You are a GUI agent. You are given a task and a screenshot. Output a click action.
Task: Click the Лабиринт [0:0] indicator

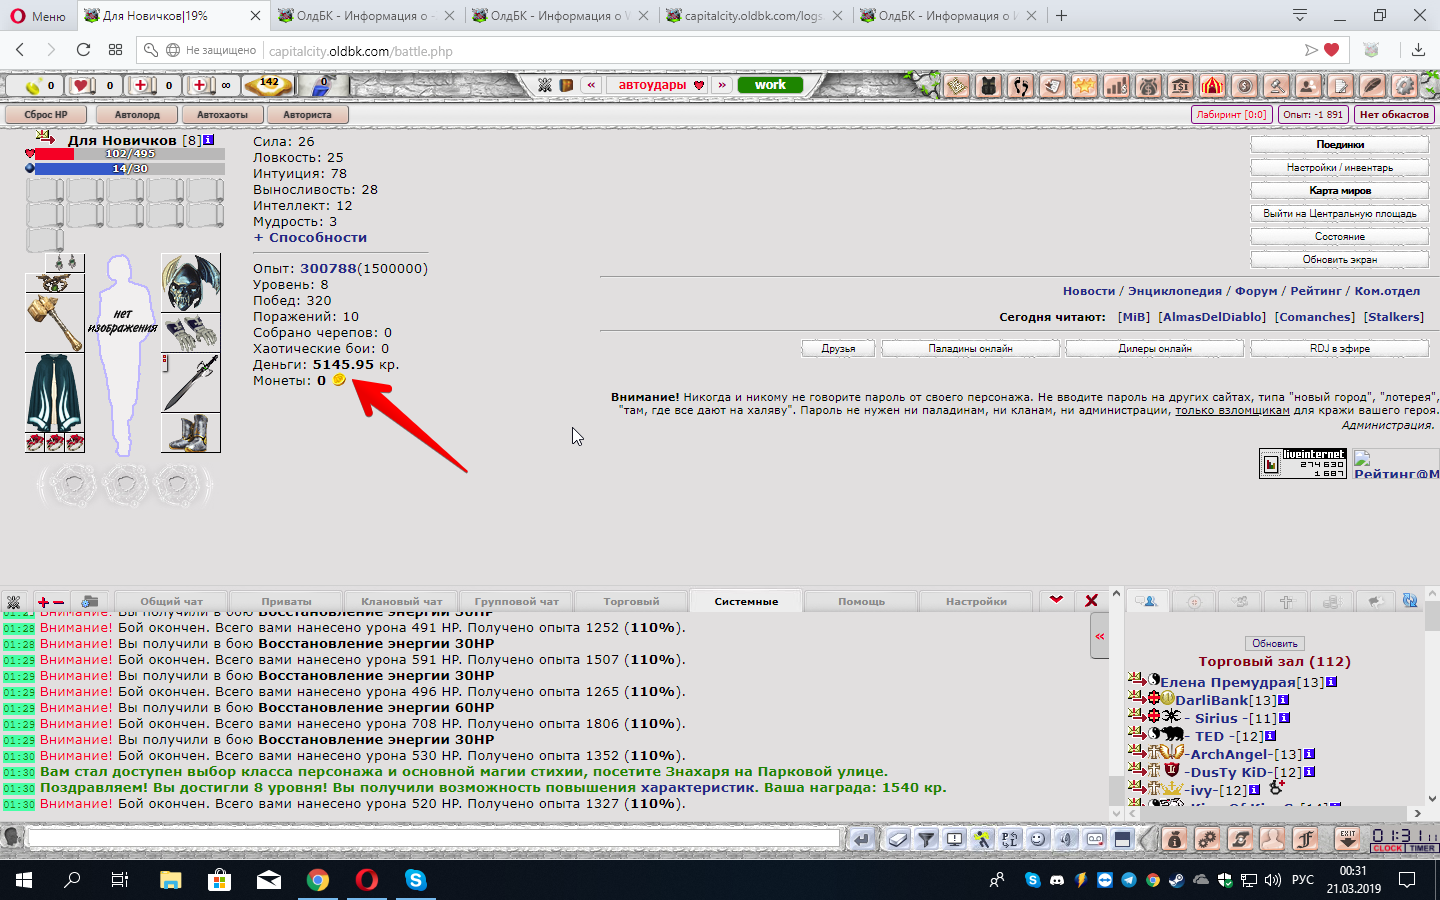coord(1232,115)
